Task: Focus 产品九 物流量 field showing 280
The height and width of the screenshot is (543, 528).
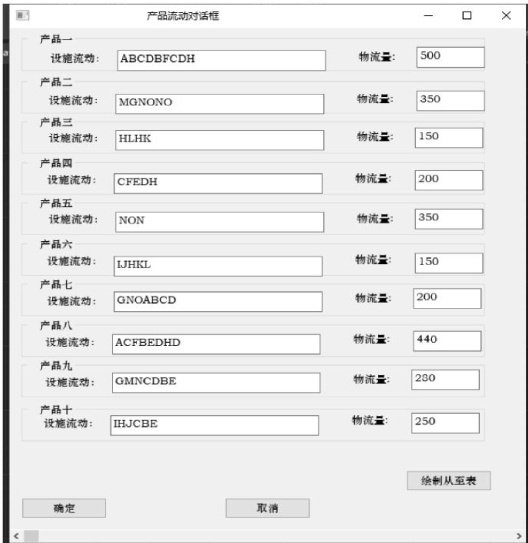Action: click(x=445, y=380)
